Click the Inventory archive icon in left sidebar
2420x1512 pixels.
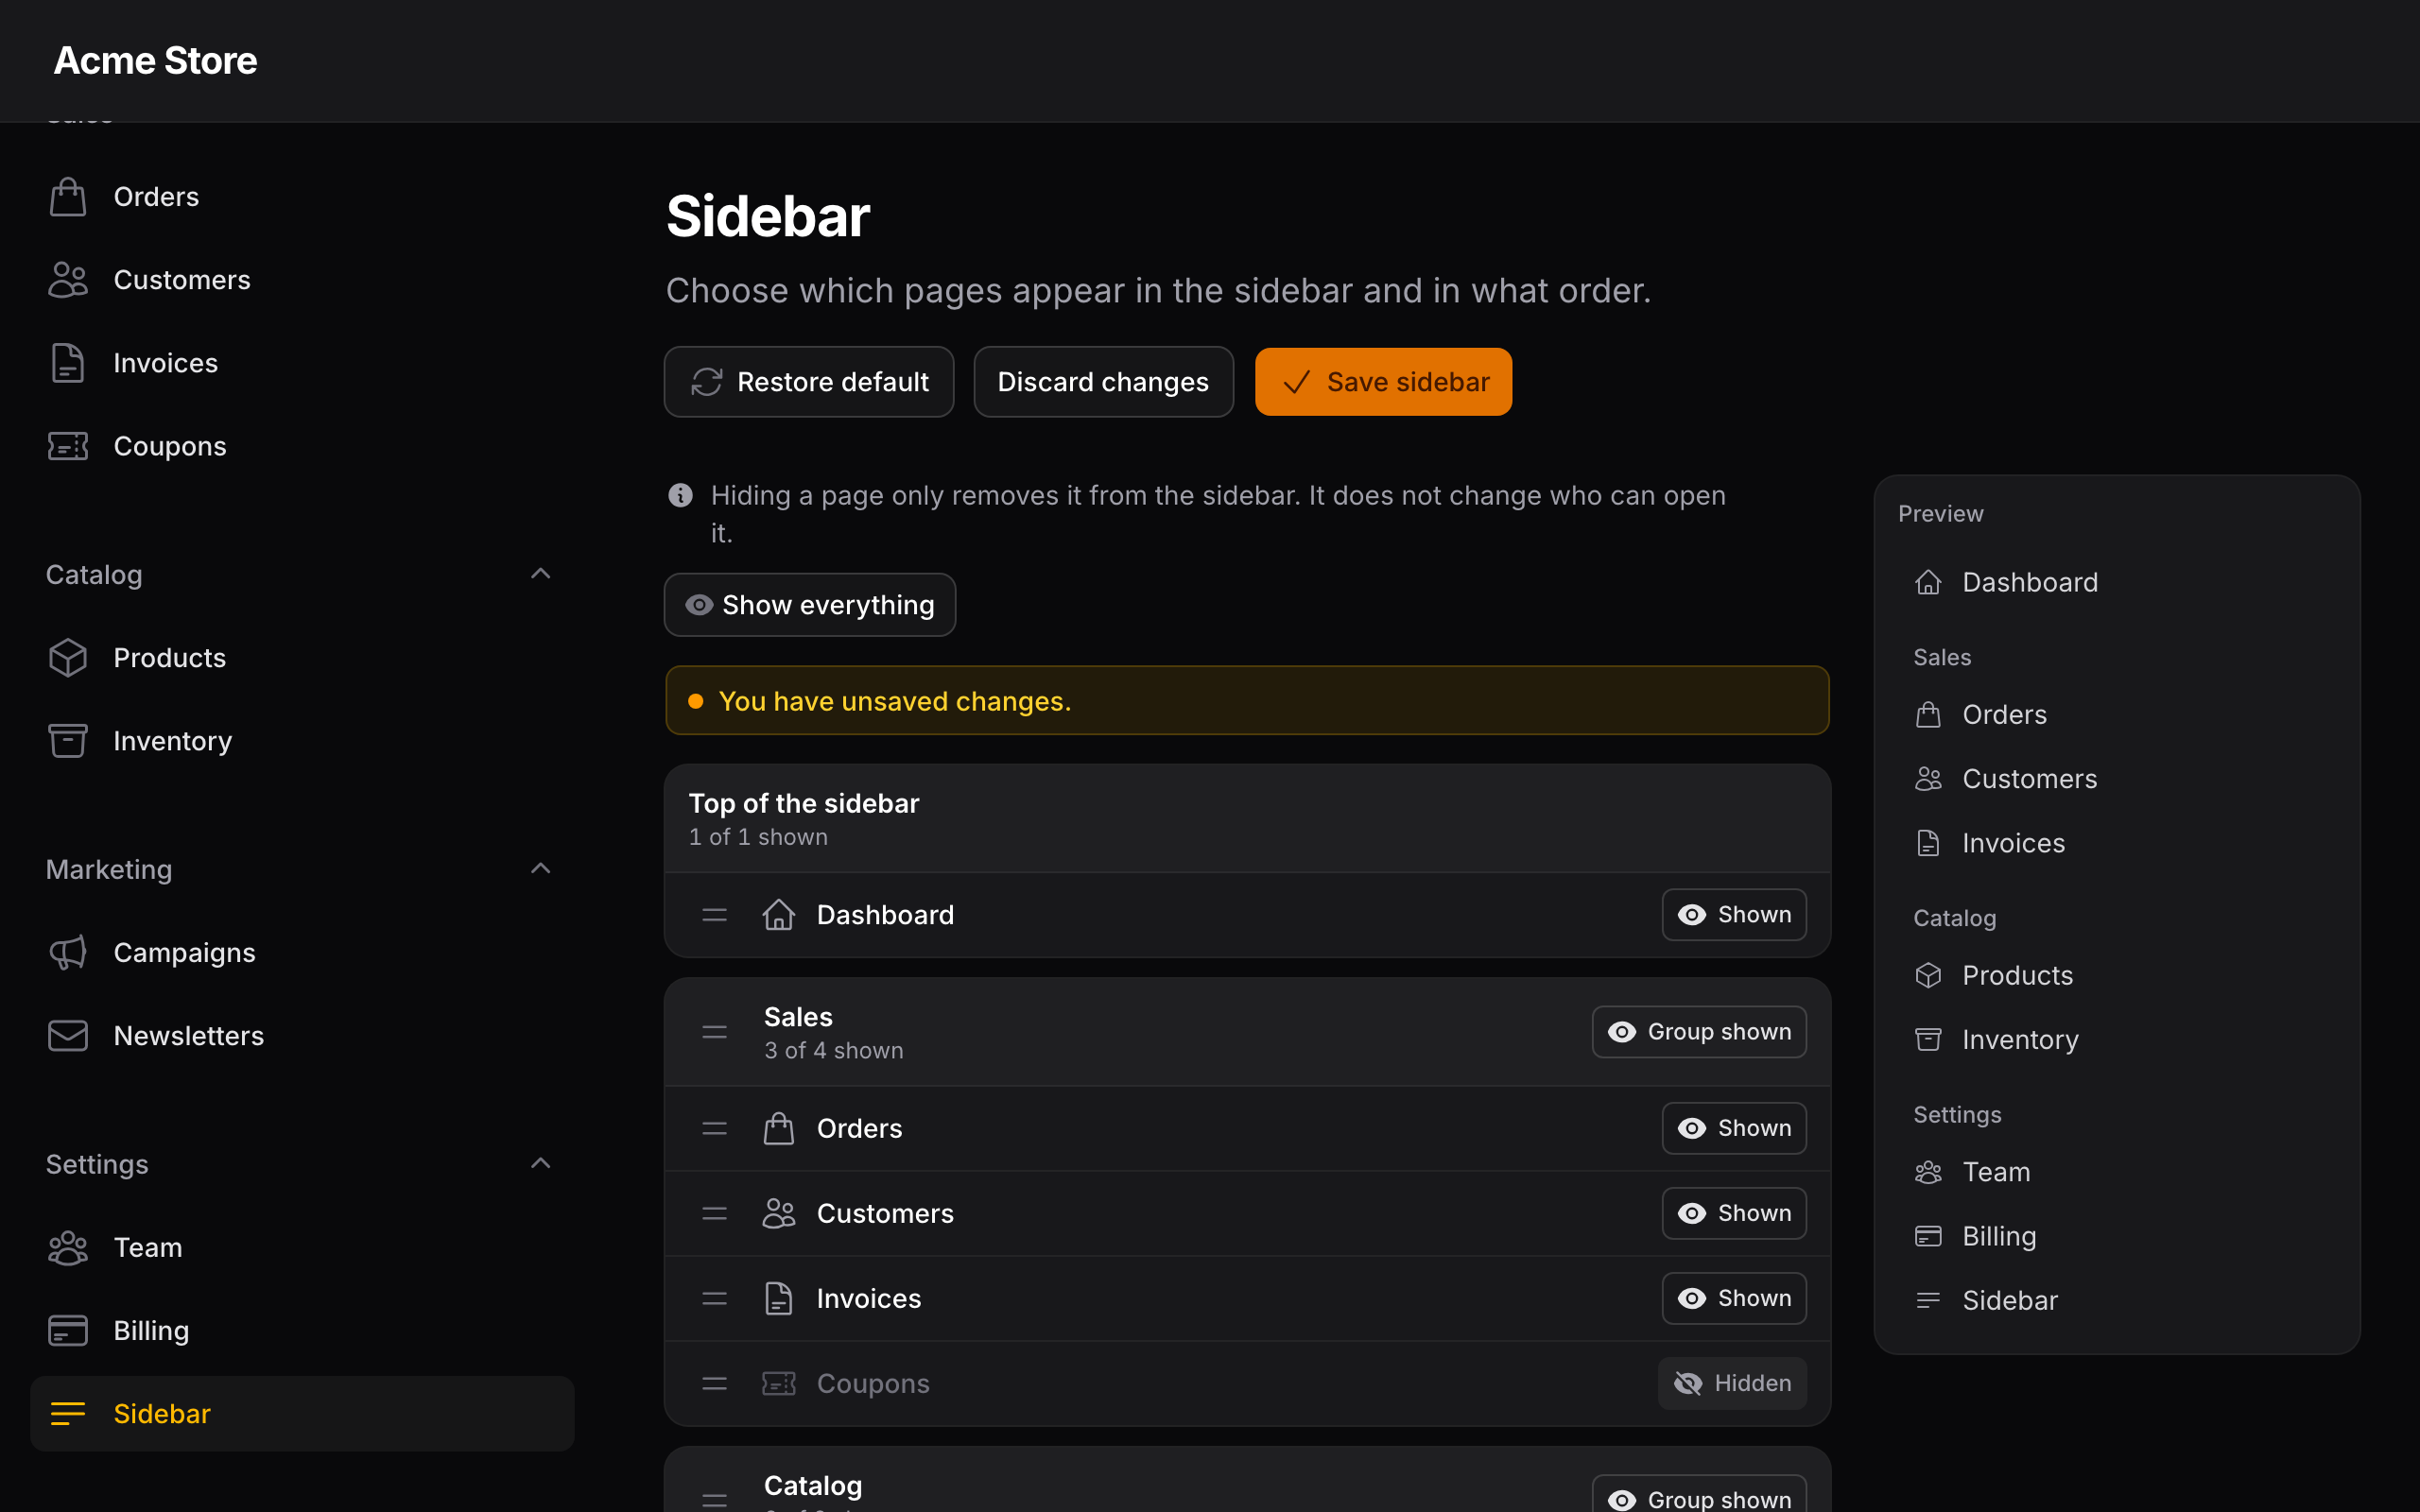click(x=68, y=741)
